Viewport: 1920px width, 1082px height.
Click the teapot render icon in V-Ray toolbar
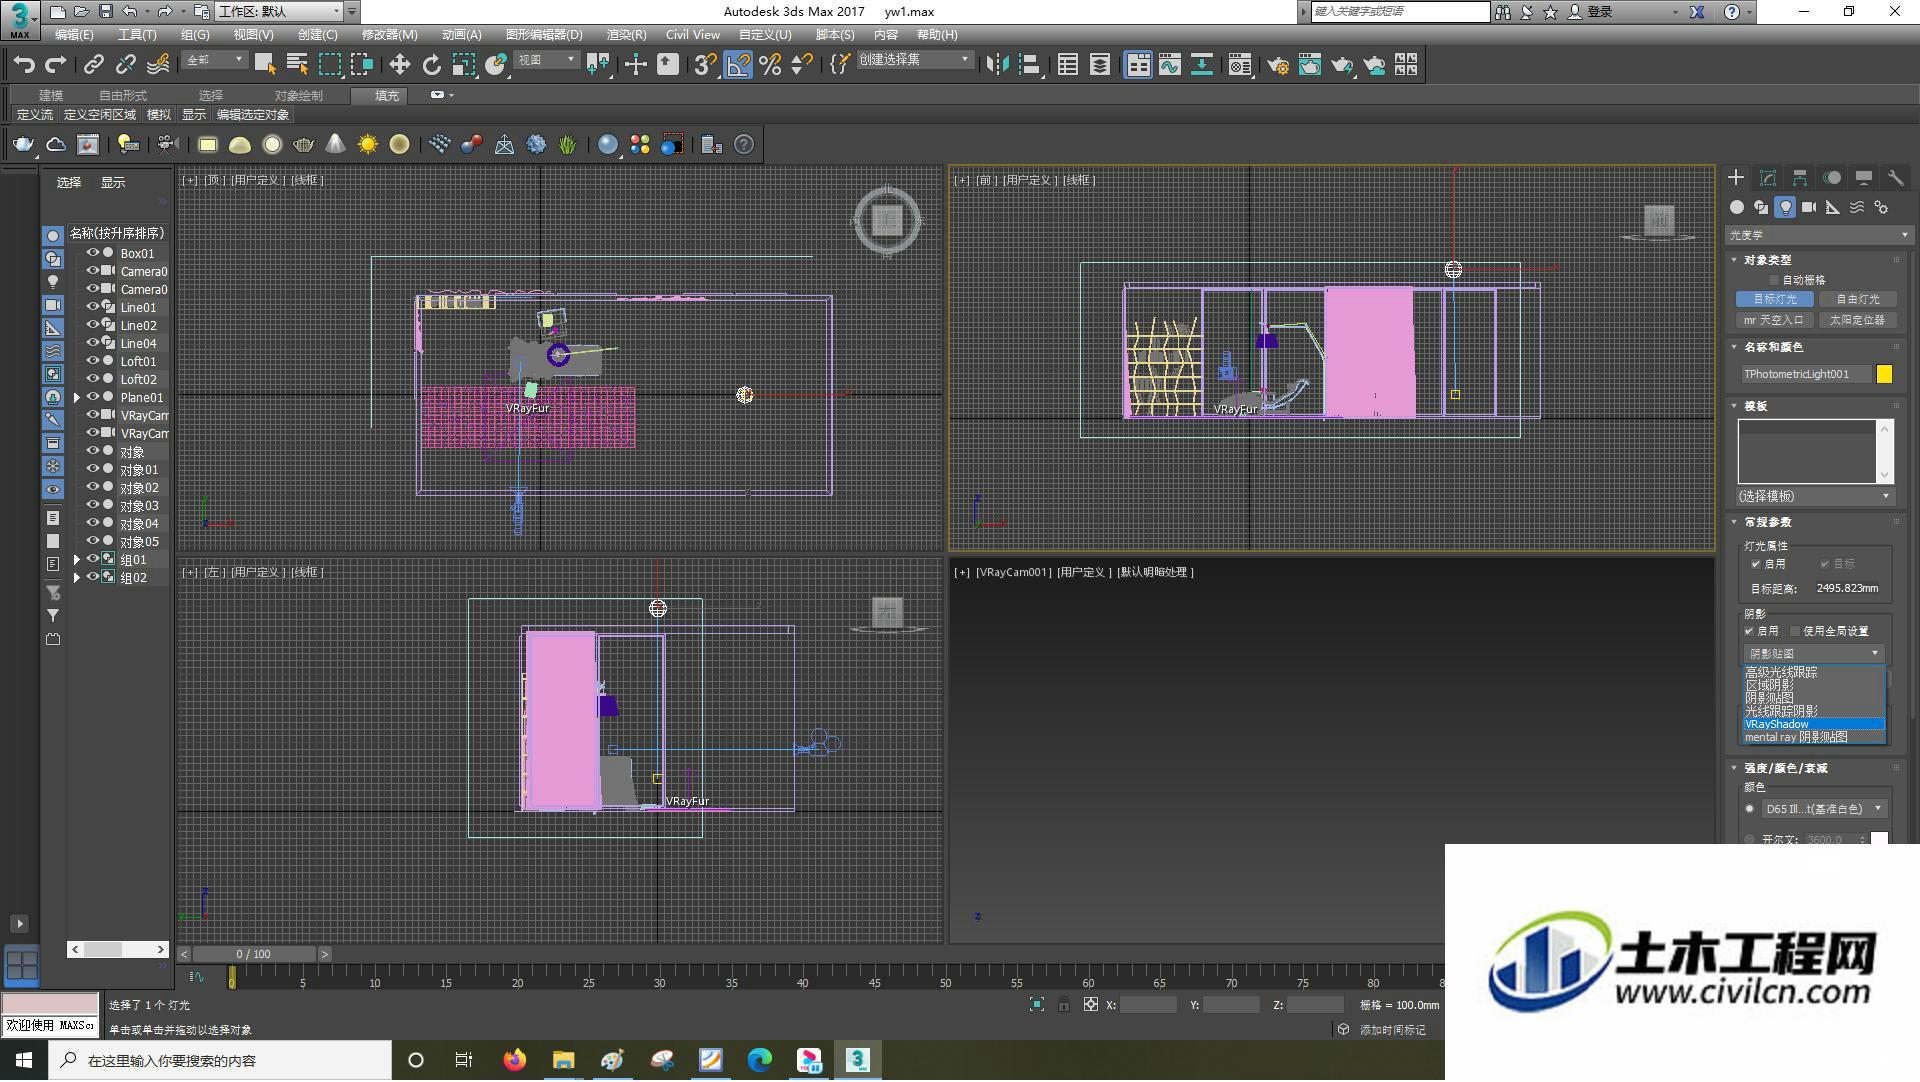pyautogui.click(x=23, y=145)
